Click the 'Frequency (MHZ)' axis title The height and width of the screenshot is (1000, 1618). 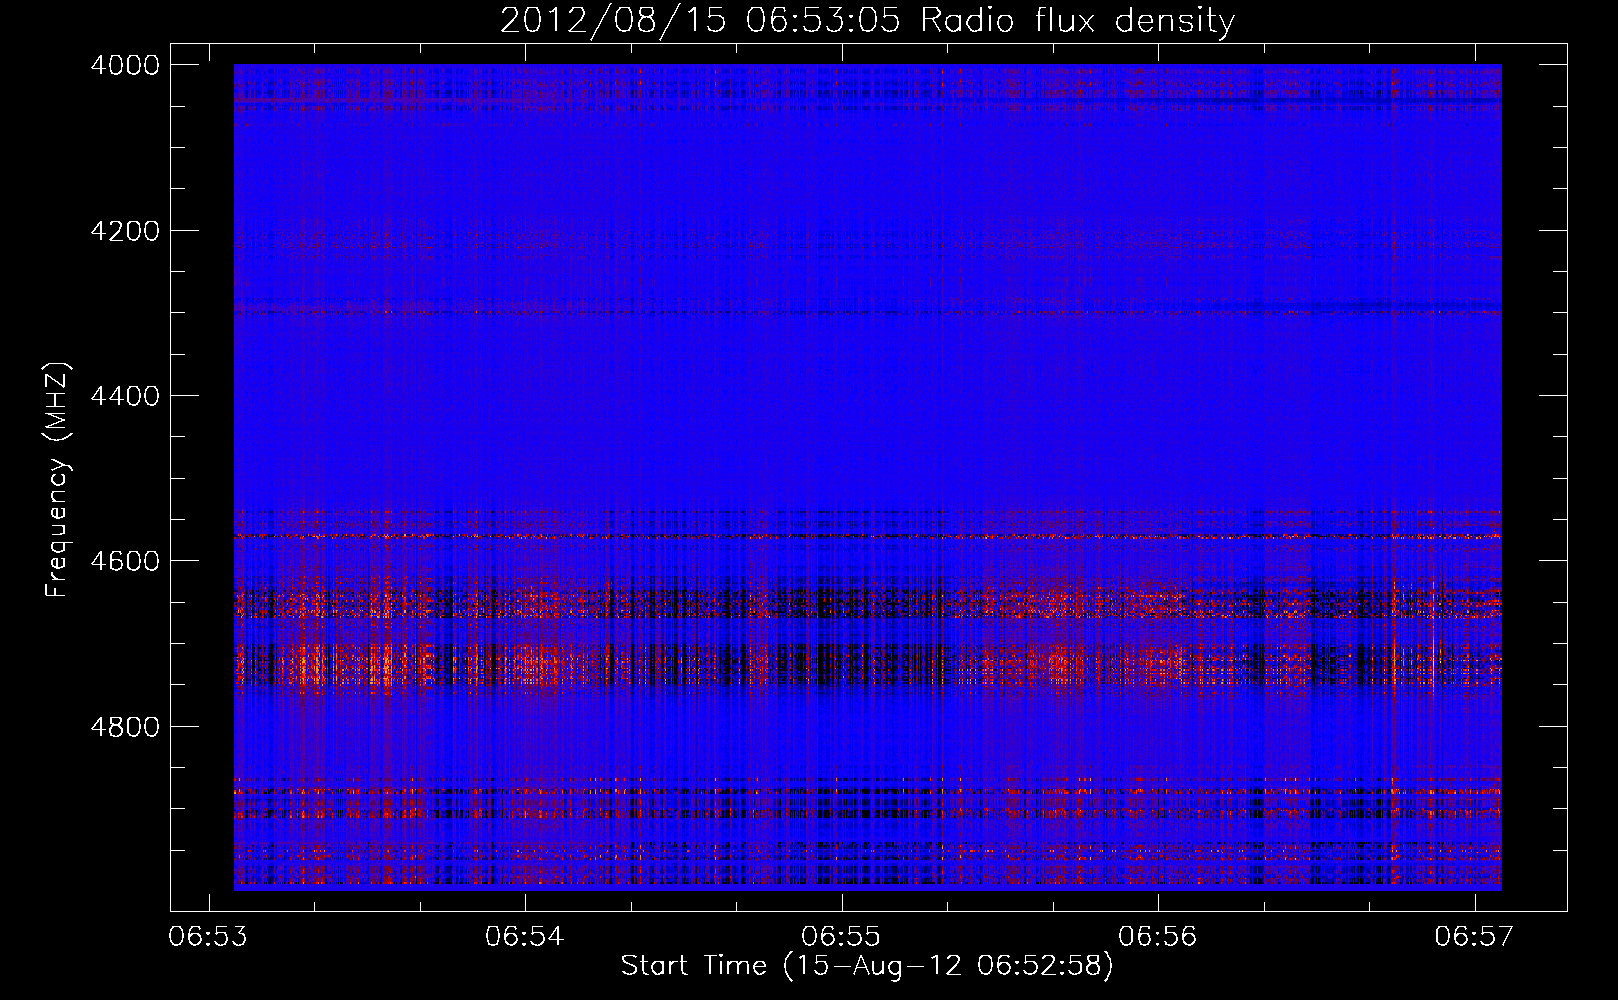(58, 480)
